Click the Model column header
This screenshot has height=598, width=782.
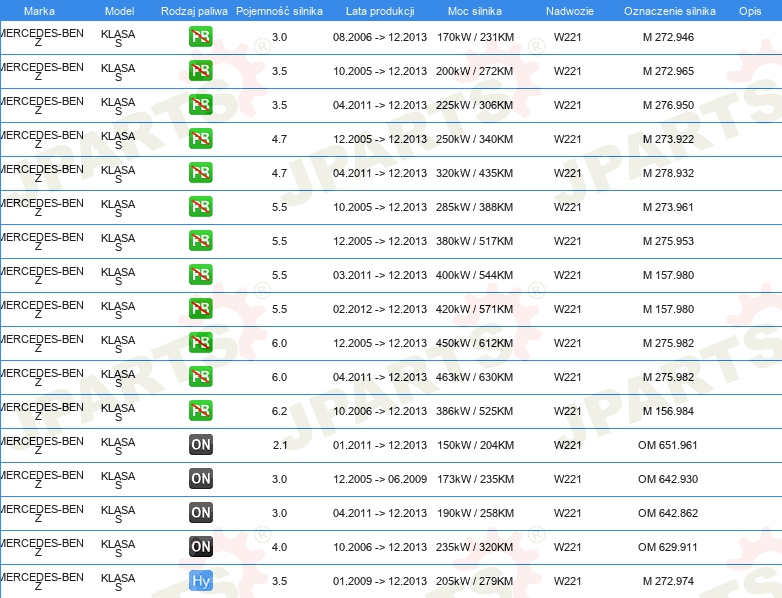tap(120, 11)
